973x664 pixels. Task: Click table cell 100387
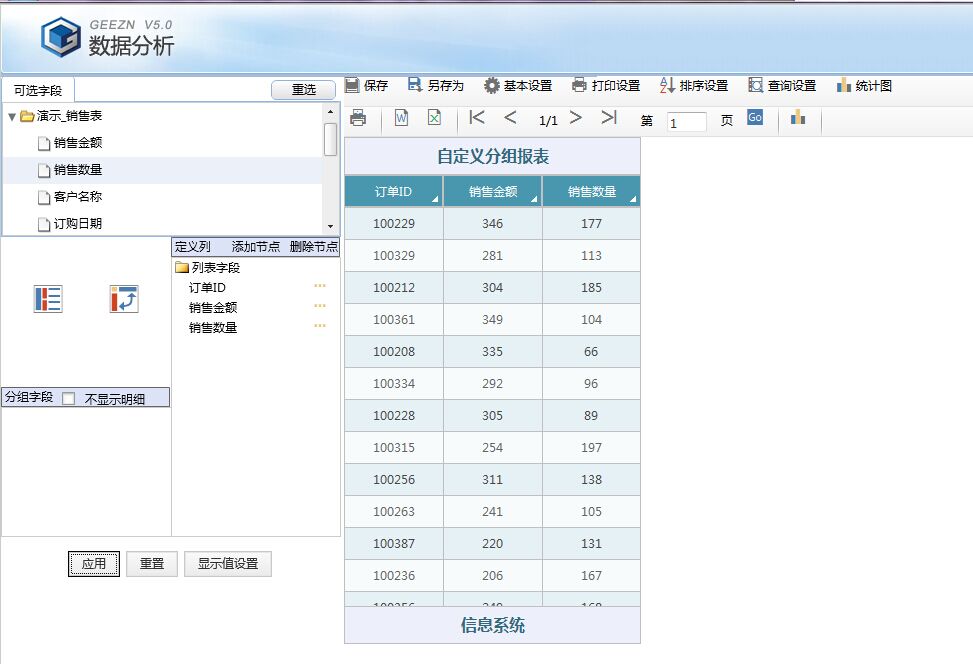(x=394, y=544)
